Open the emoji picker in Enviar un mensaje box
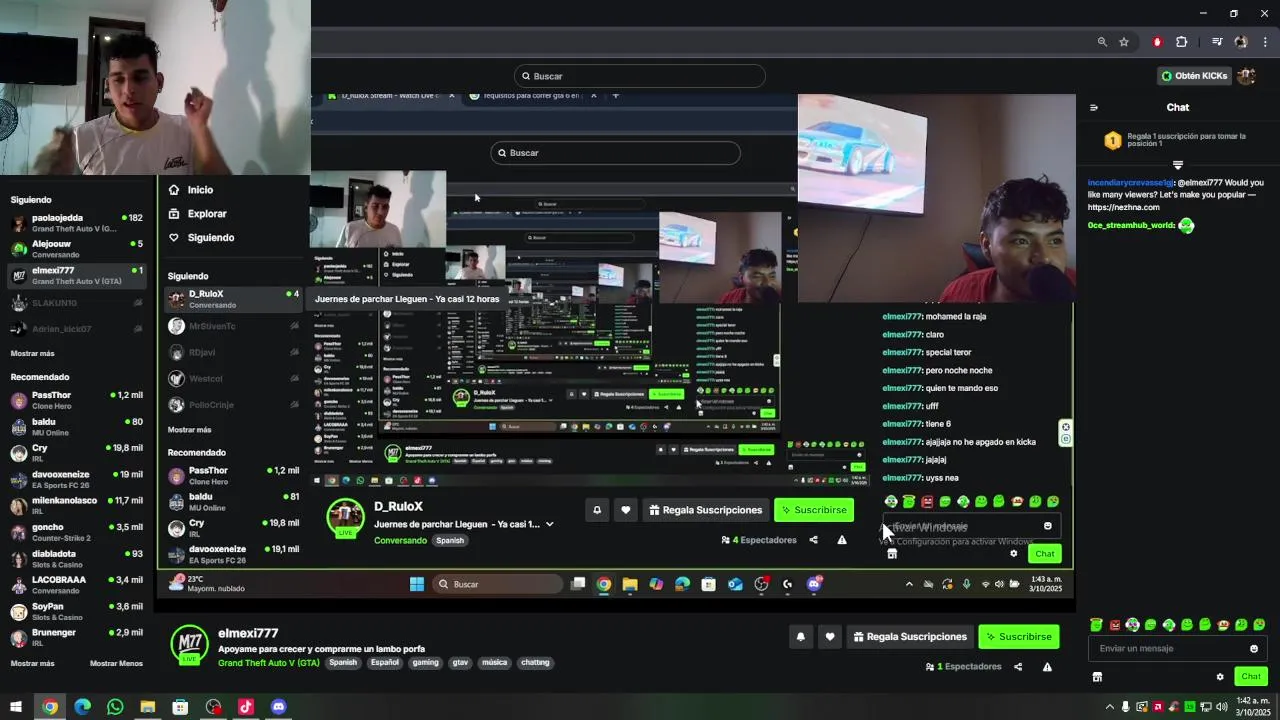The height and width of the screenshot is (720, 1280). 1254,649
